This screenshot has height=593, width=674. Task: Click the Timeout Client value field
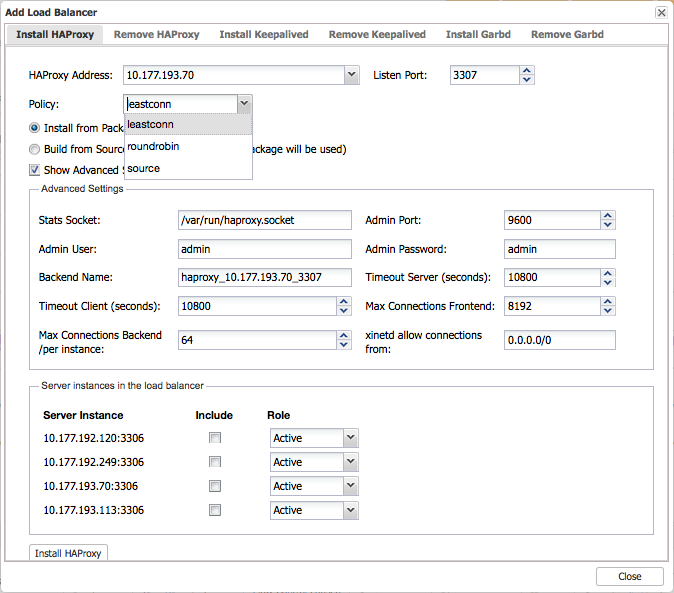click(x=257, y=306)
